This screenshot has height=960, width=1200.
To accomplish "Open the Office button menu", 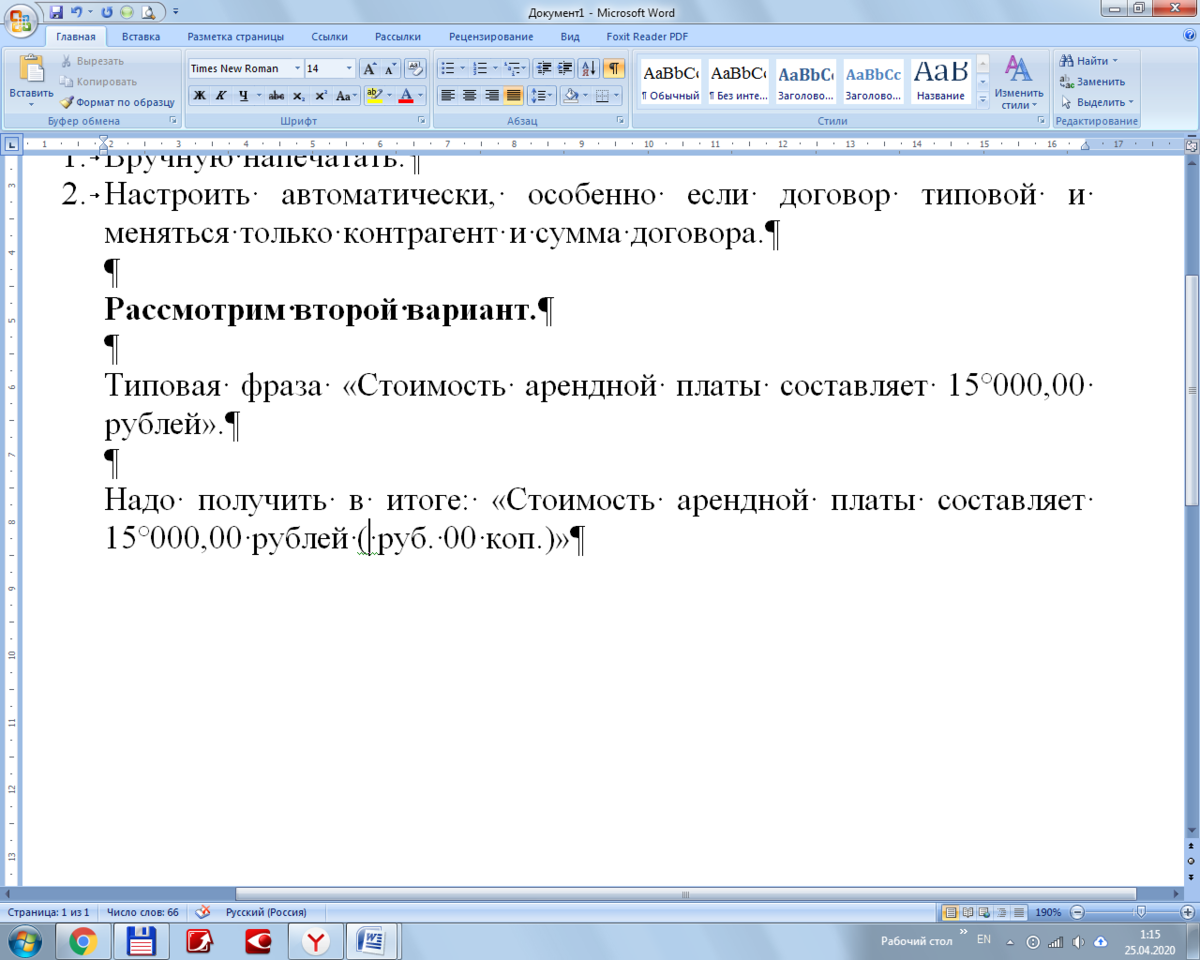I will [x=21, y=20].
